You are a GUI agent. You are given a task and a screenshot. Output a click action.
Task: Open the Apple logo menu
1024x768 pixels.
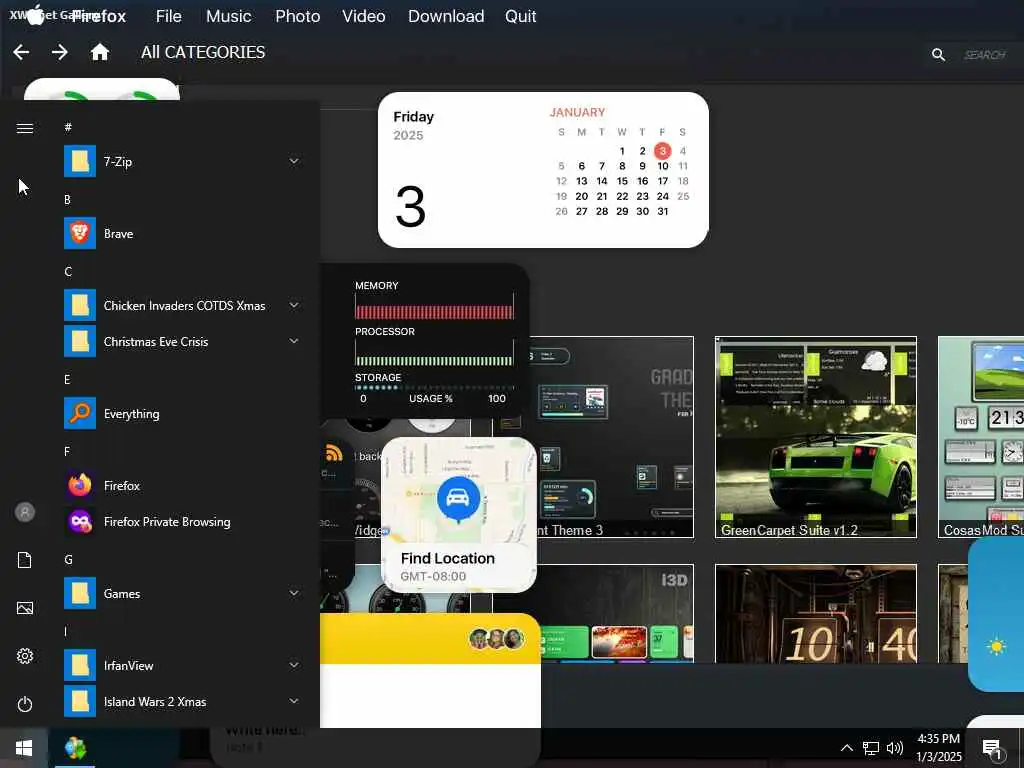tap(37, 14)
